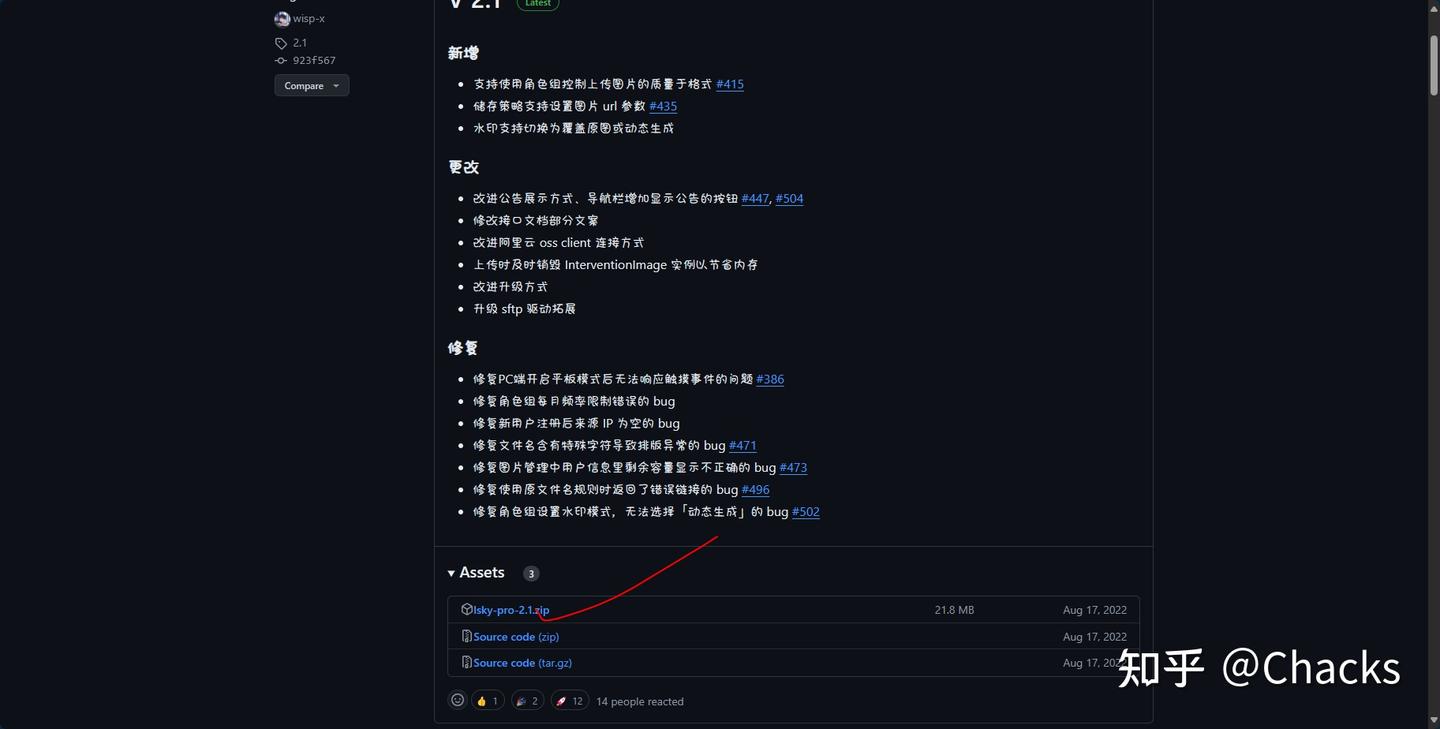Click the wisp-x avatar image

282,19
